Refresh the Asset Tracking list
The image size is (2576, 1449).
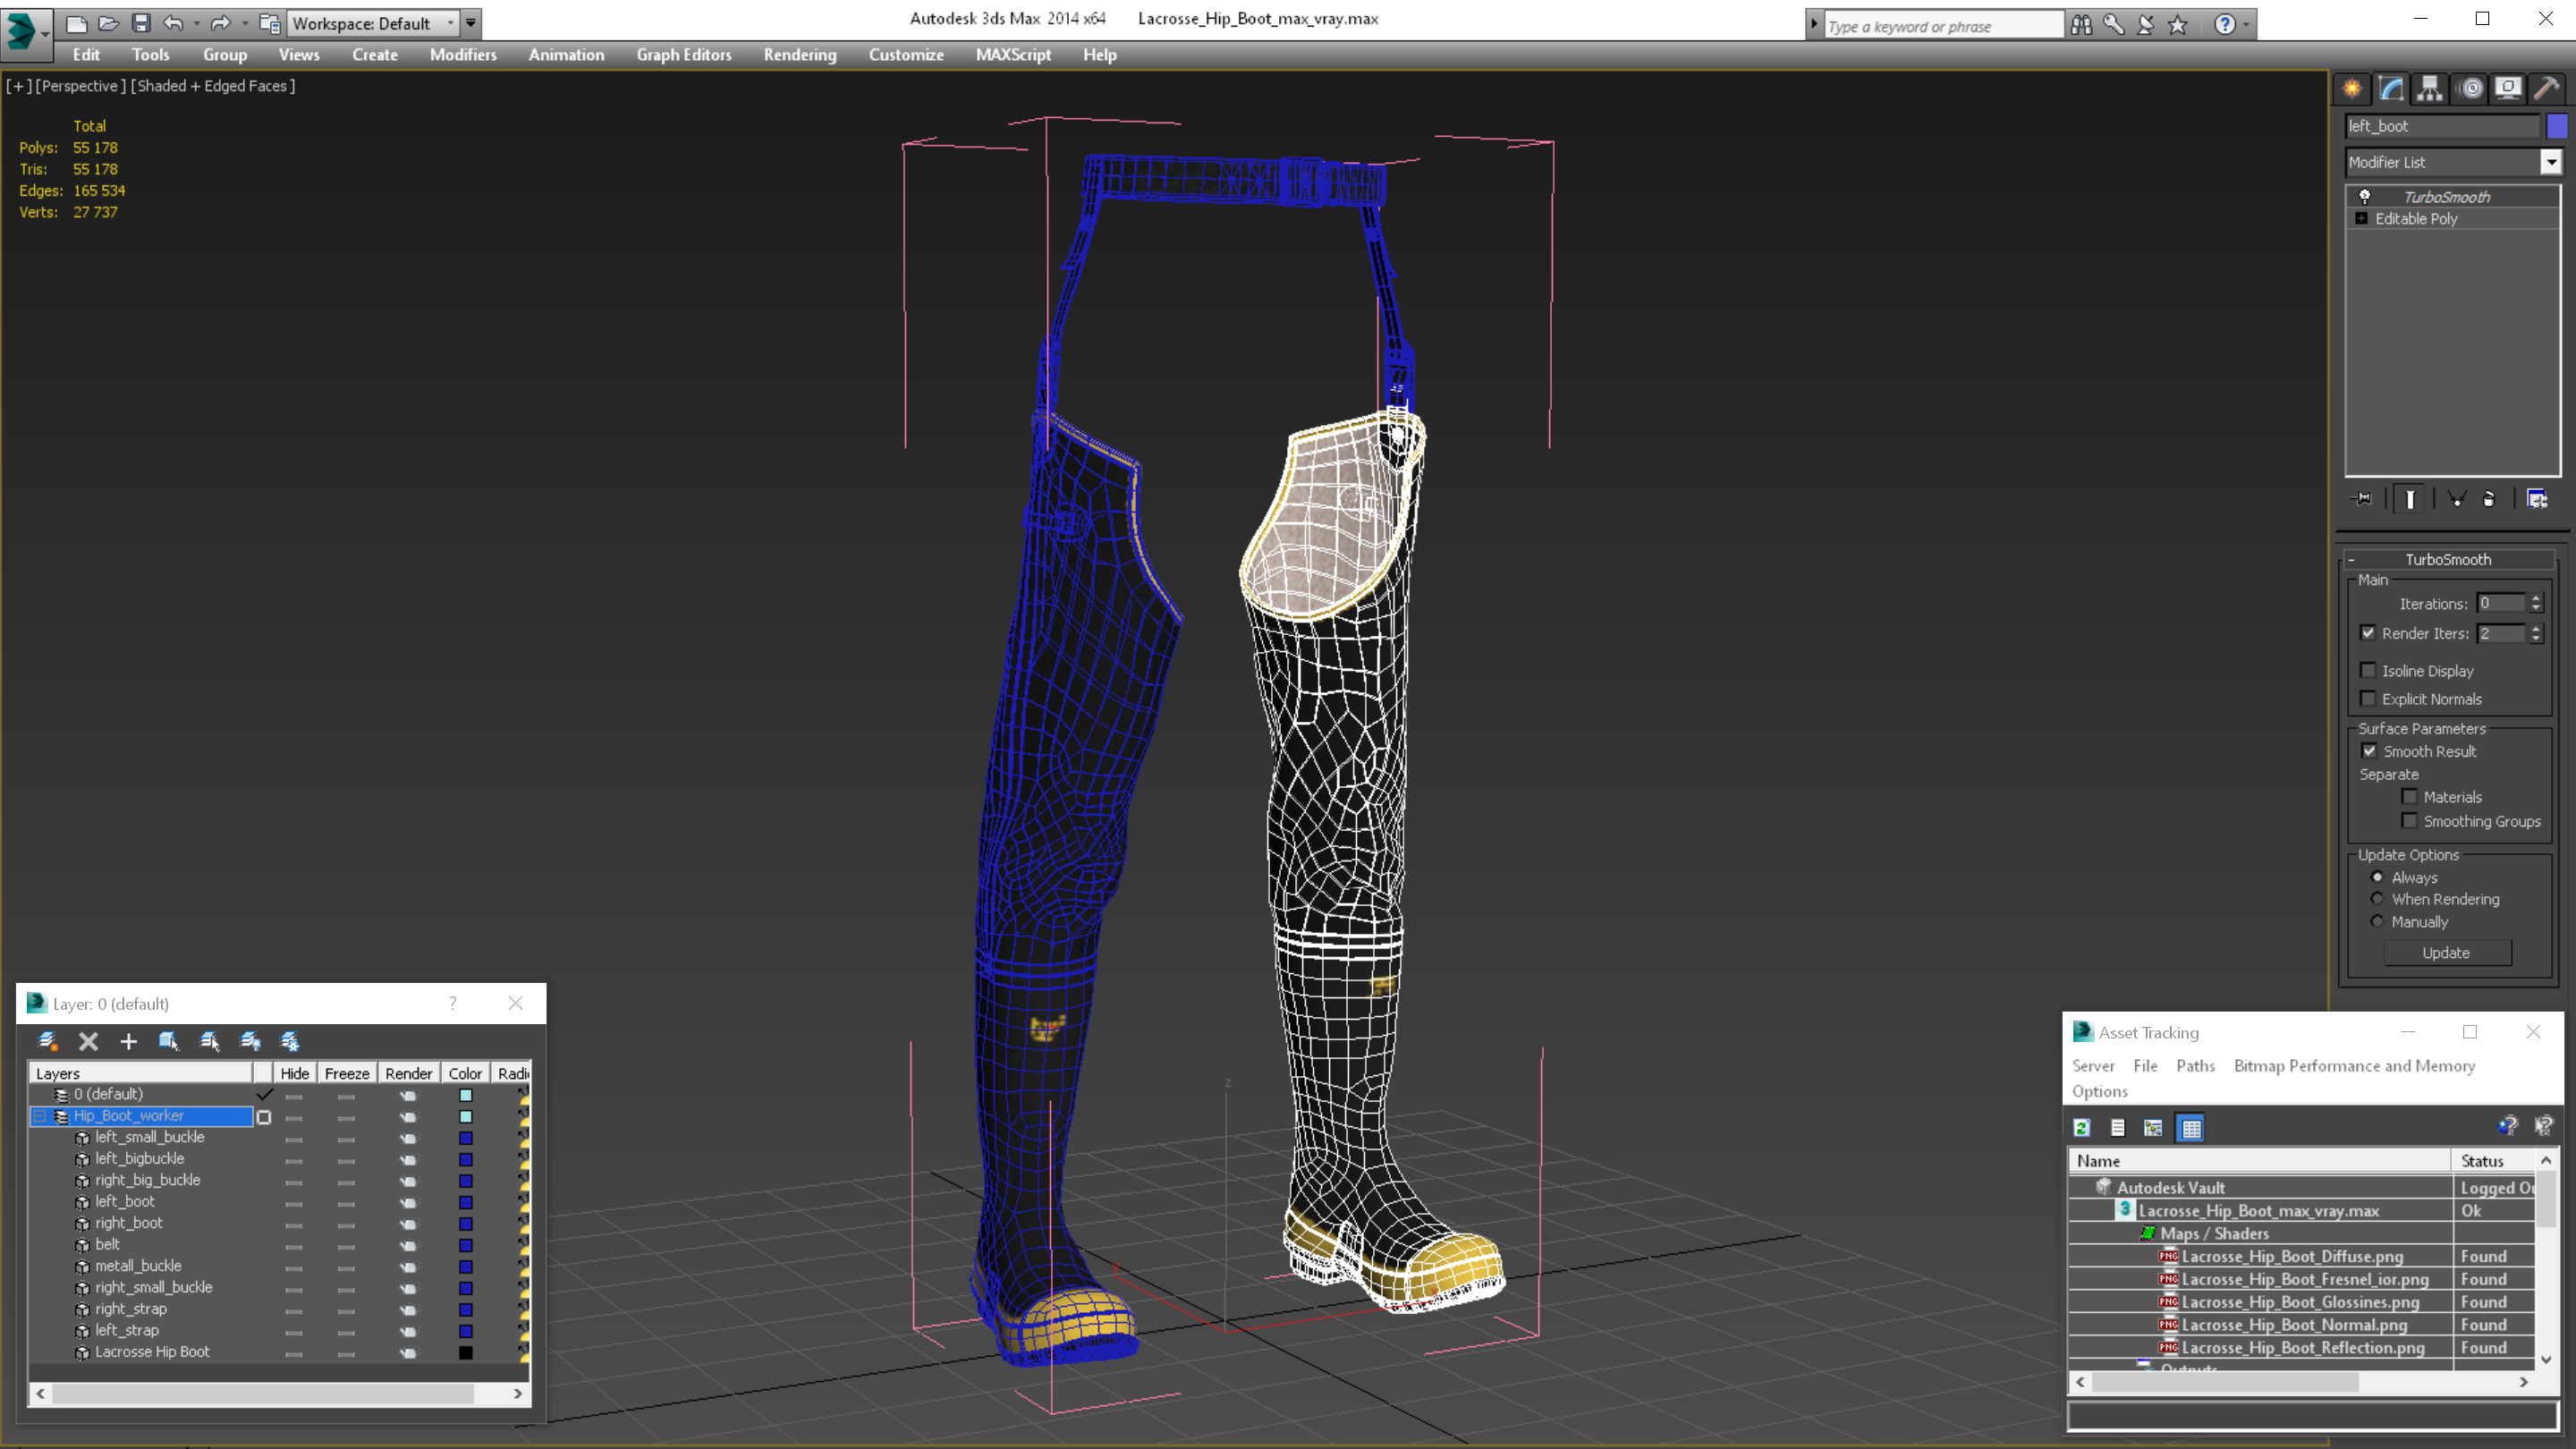(x=2082, y=1128)
